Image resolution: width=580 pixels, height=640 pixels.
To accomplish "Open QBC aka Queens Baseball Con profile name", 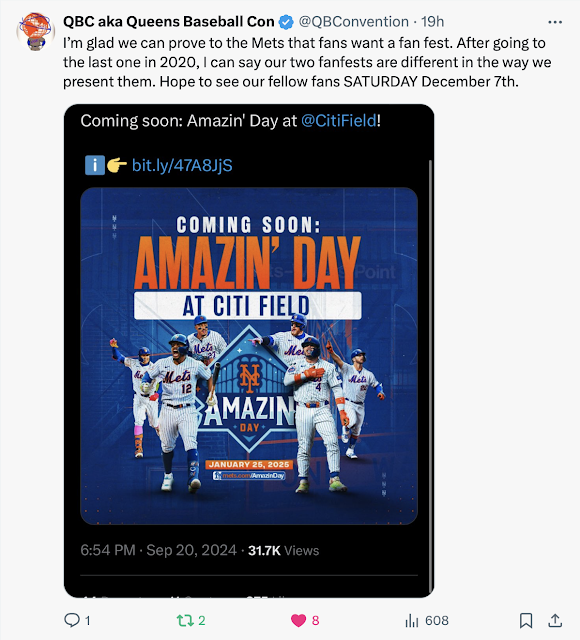I will tap(169, 22).
